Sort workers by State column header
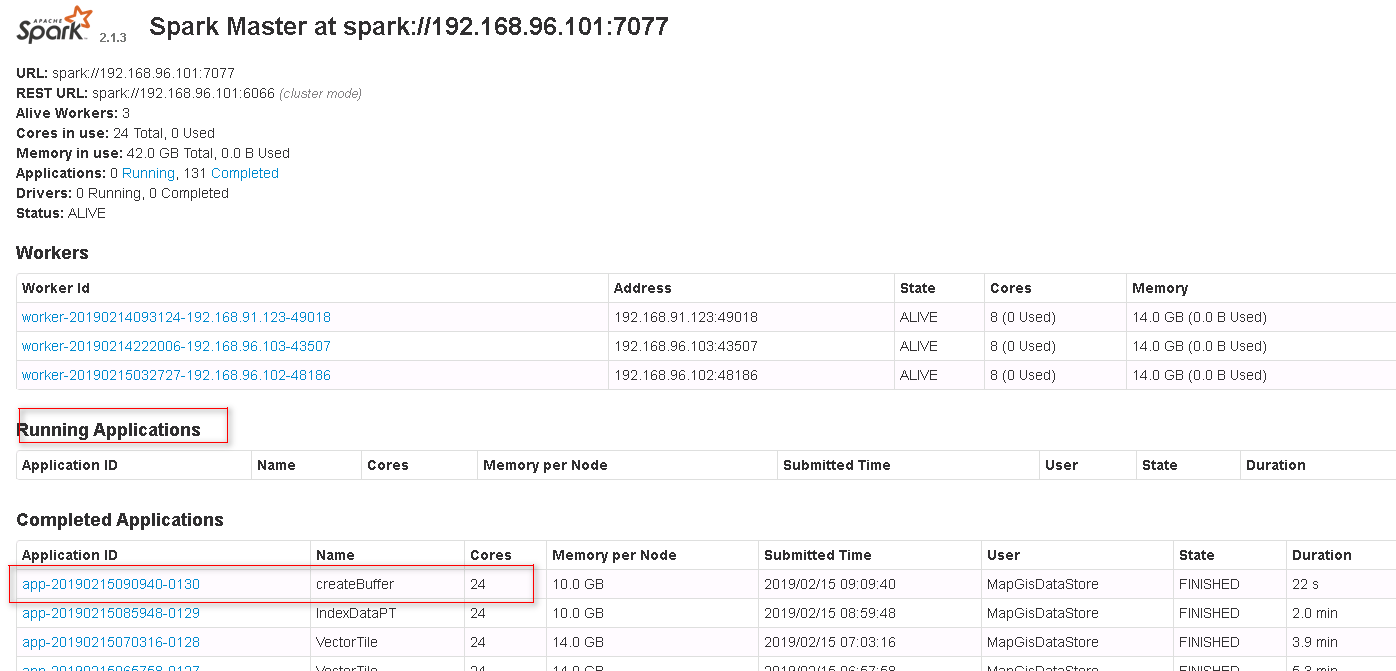Image resolution: width=1396 pixels, height=671 pixels. (x=917, y=288)
